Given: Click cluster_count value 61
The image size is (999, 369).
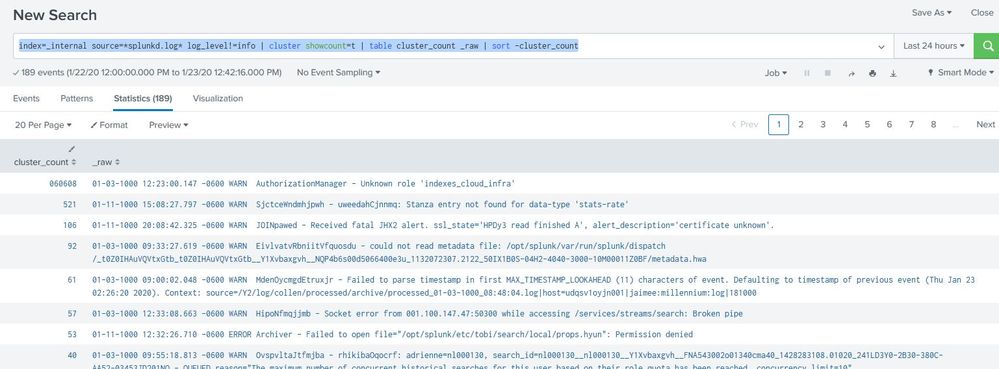Looking at the screenshot, I should 71,280.
